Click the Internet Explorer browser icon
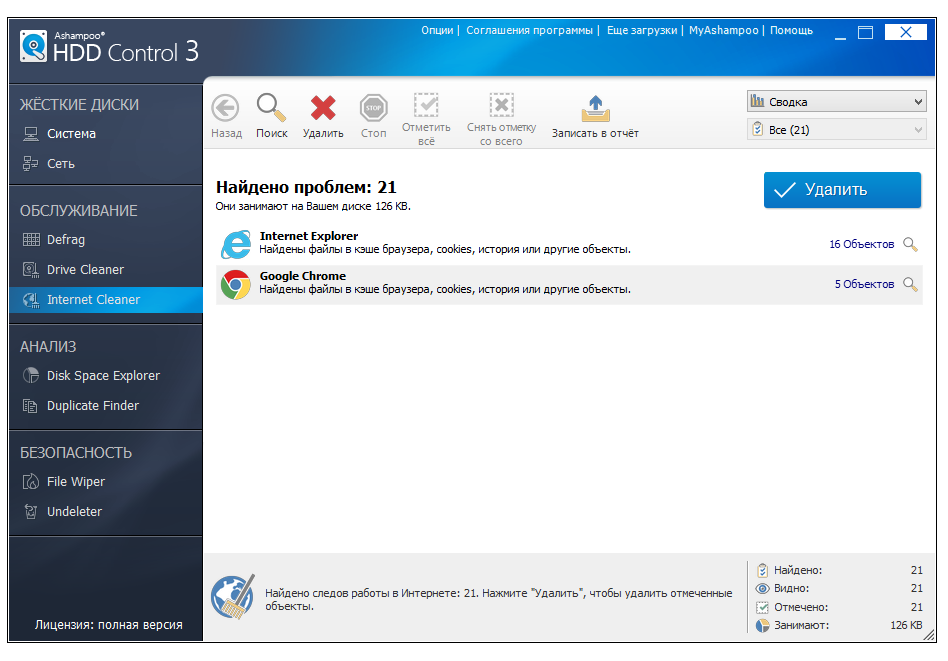Image resolution: width=948 pixels, height=661 pixels. 236,244
